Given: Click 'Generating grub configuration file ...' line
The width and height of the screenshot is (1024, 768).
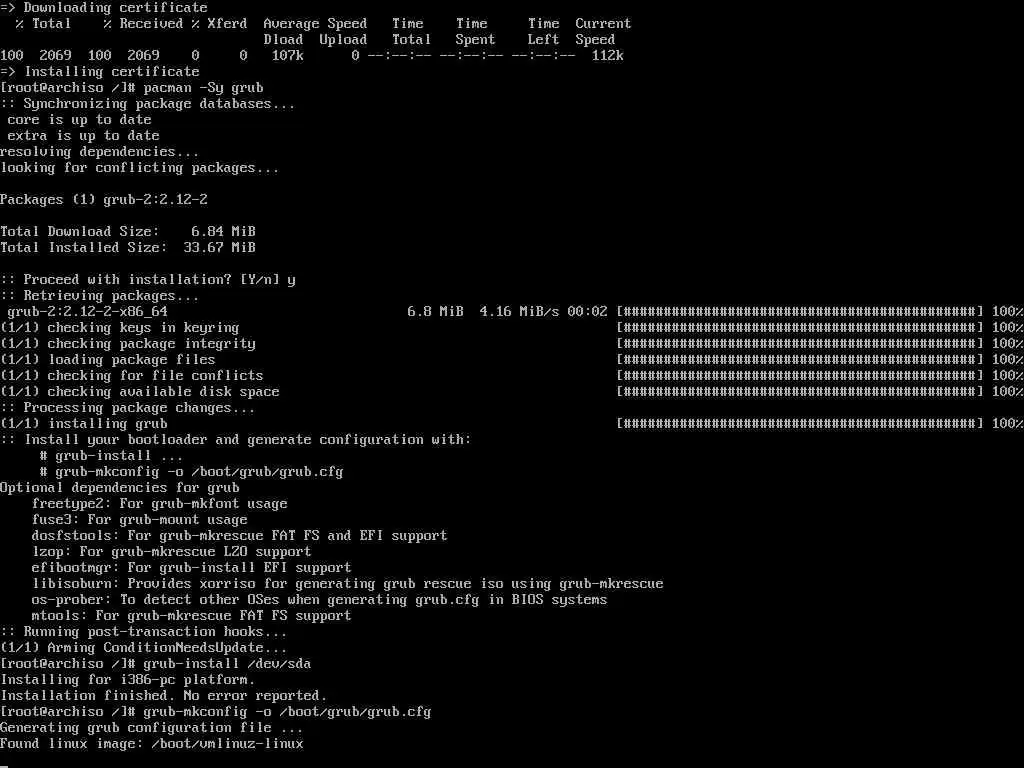Looking at the screenshot, I should point(152,728).
